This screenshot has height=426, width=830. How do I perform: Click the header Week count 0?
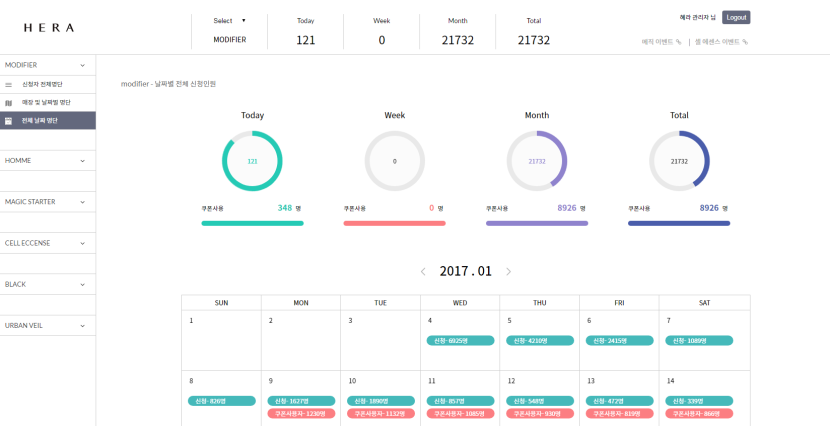coord(382,40)
